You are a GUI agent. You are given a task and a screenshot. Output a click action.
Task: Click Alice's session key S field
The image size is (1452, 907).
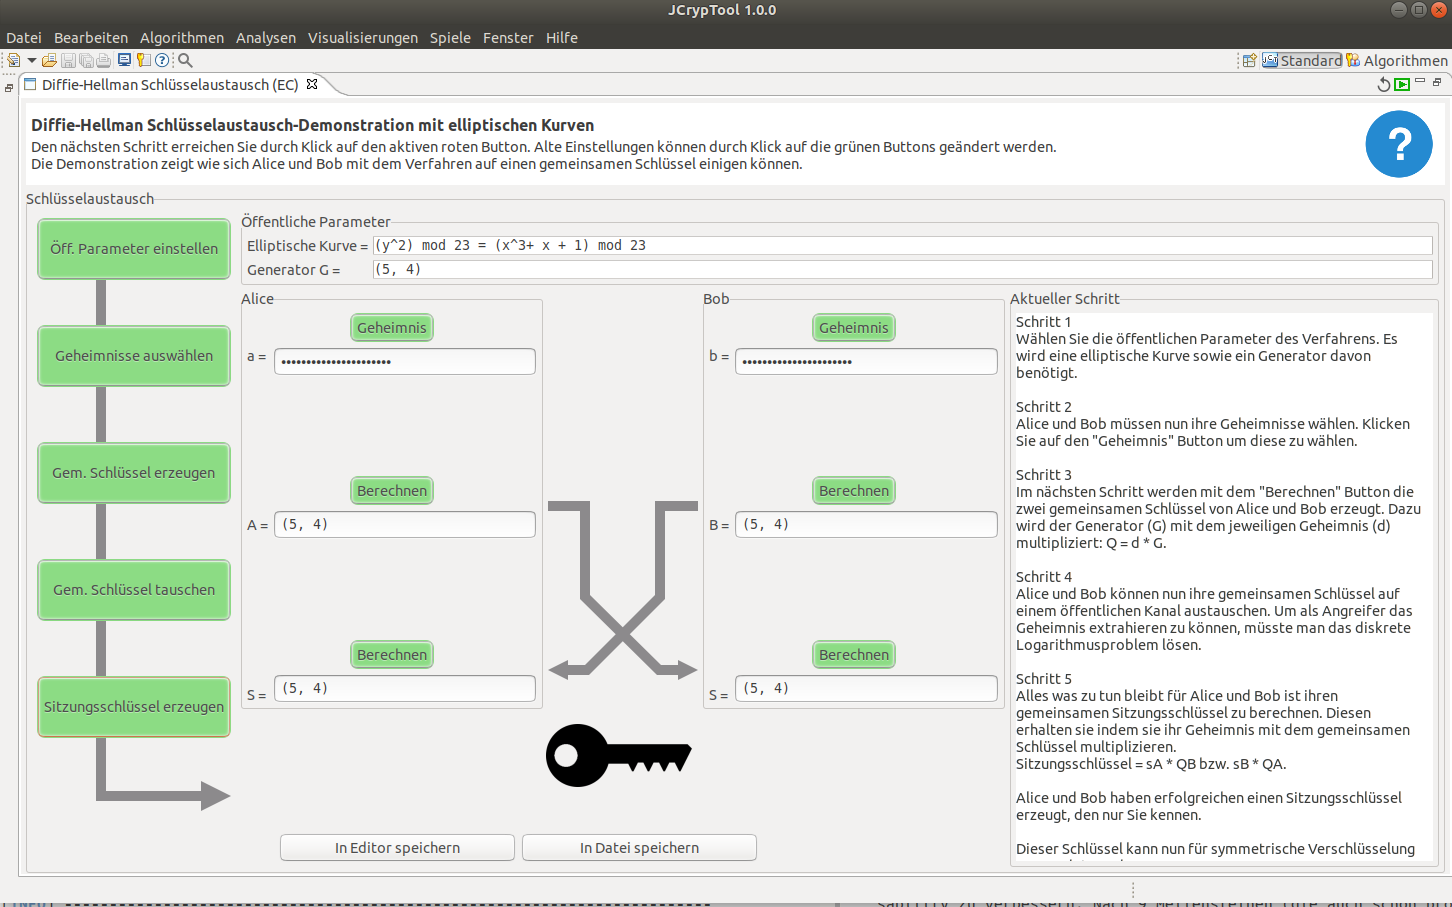coord(405,689)
